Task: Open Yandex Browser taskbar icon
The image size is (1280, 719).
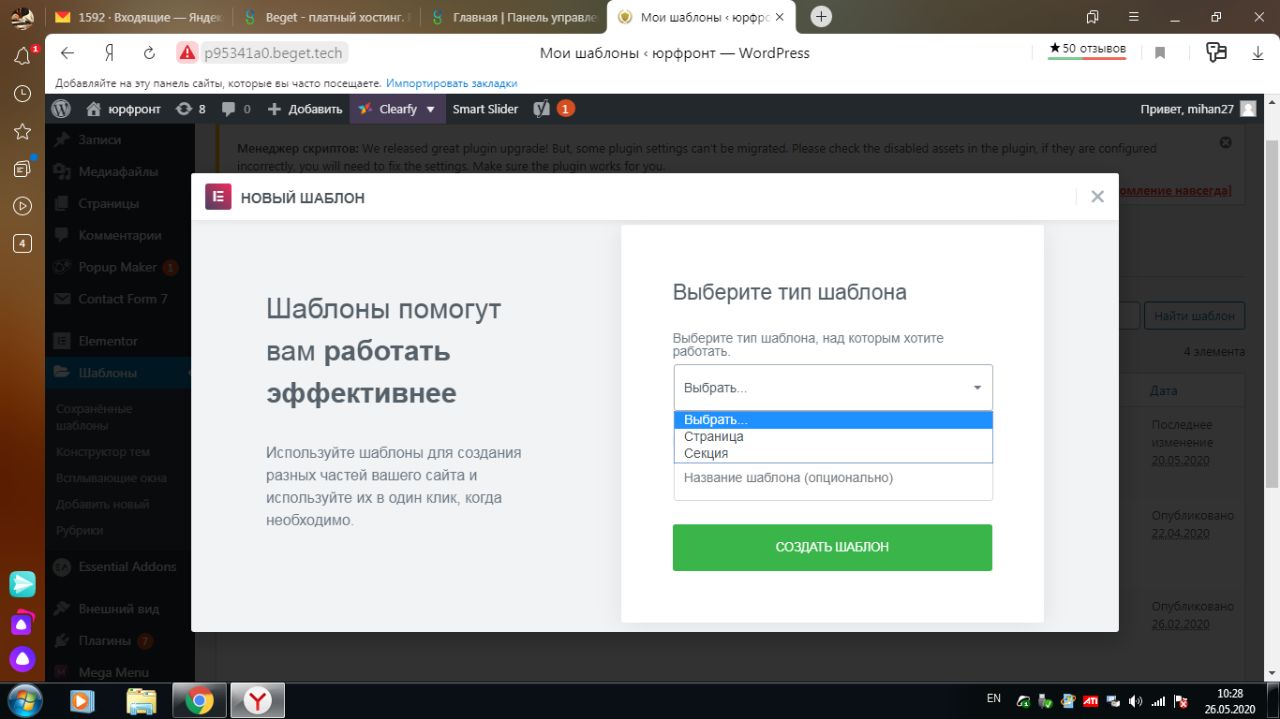Action: (x=258, y=700)
